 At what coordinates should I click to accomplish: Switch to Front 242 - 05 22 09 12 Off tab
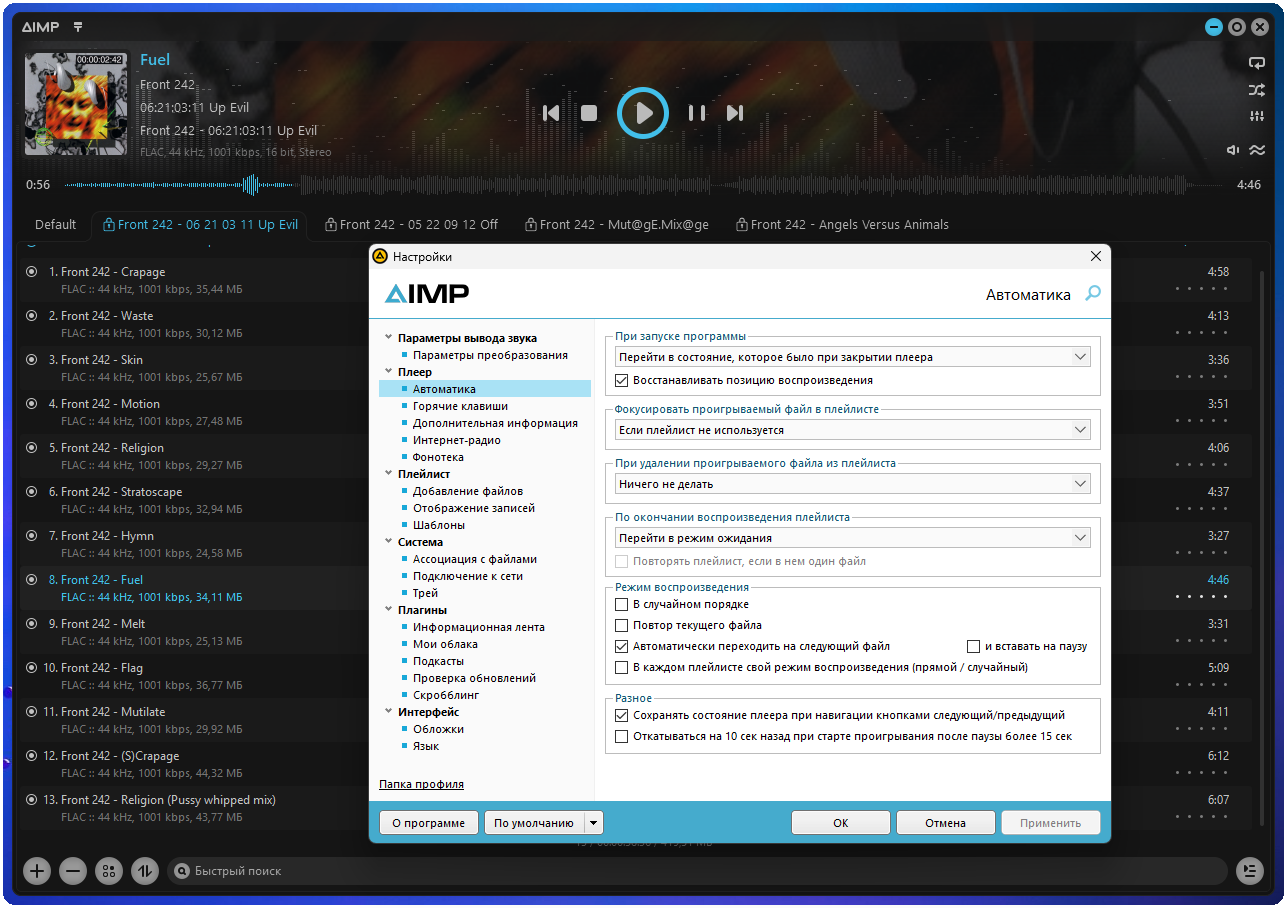click(411, 225)
